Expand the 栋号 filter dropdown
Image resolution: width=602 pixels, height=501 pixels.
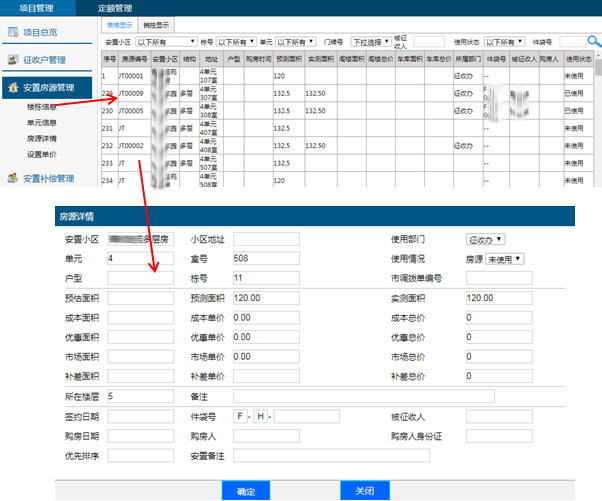coord(236,41)
